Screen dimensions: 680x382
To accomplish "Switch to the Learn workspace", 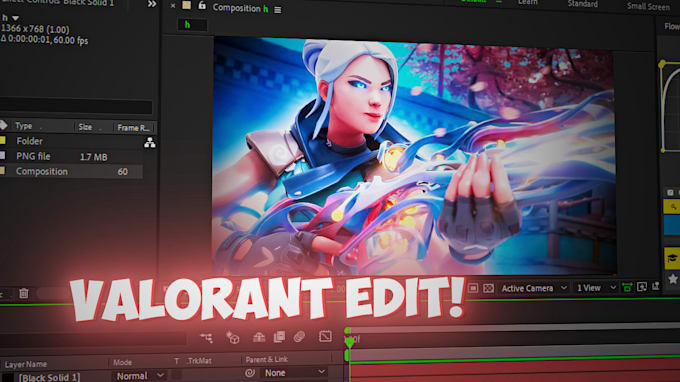I will pos(527,3).
